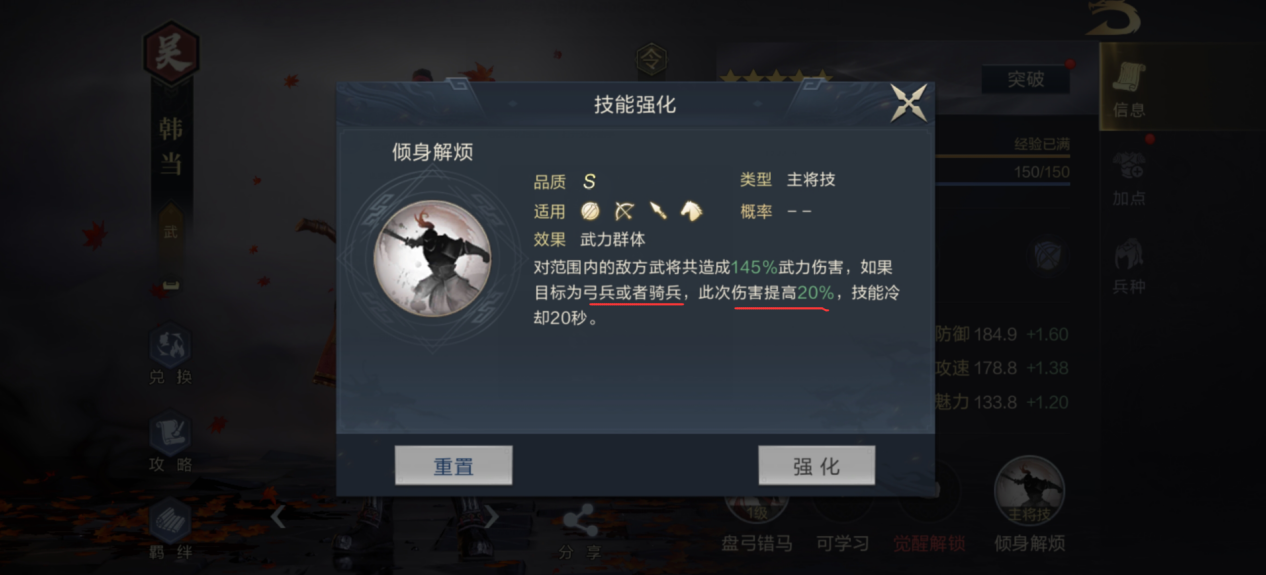Open the 兵种 troop type tab
Image resolution: width=1266 pixels, height=575 pixels.
[1129, 266]
